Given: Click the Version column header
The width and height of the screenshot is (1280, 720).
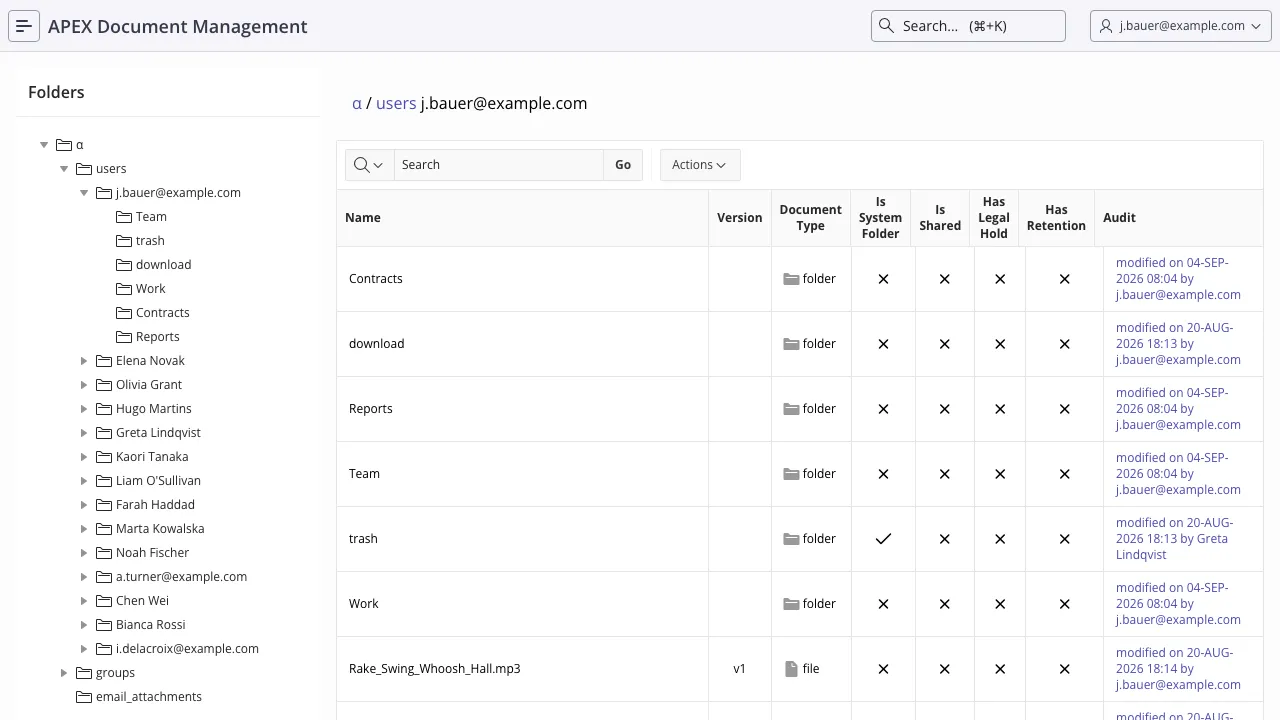Looking at the screenshot, I should [x=740, y=218].
